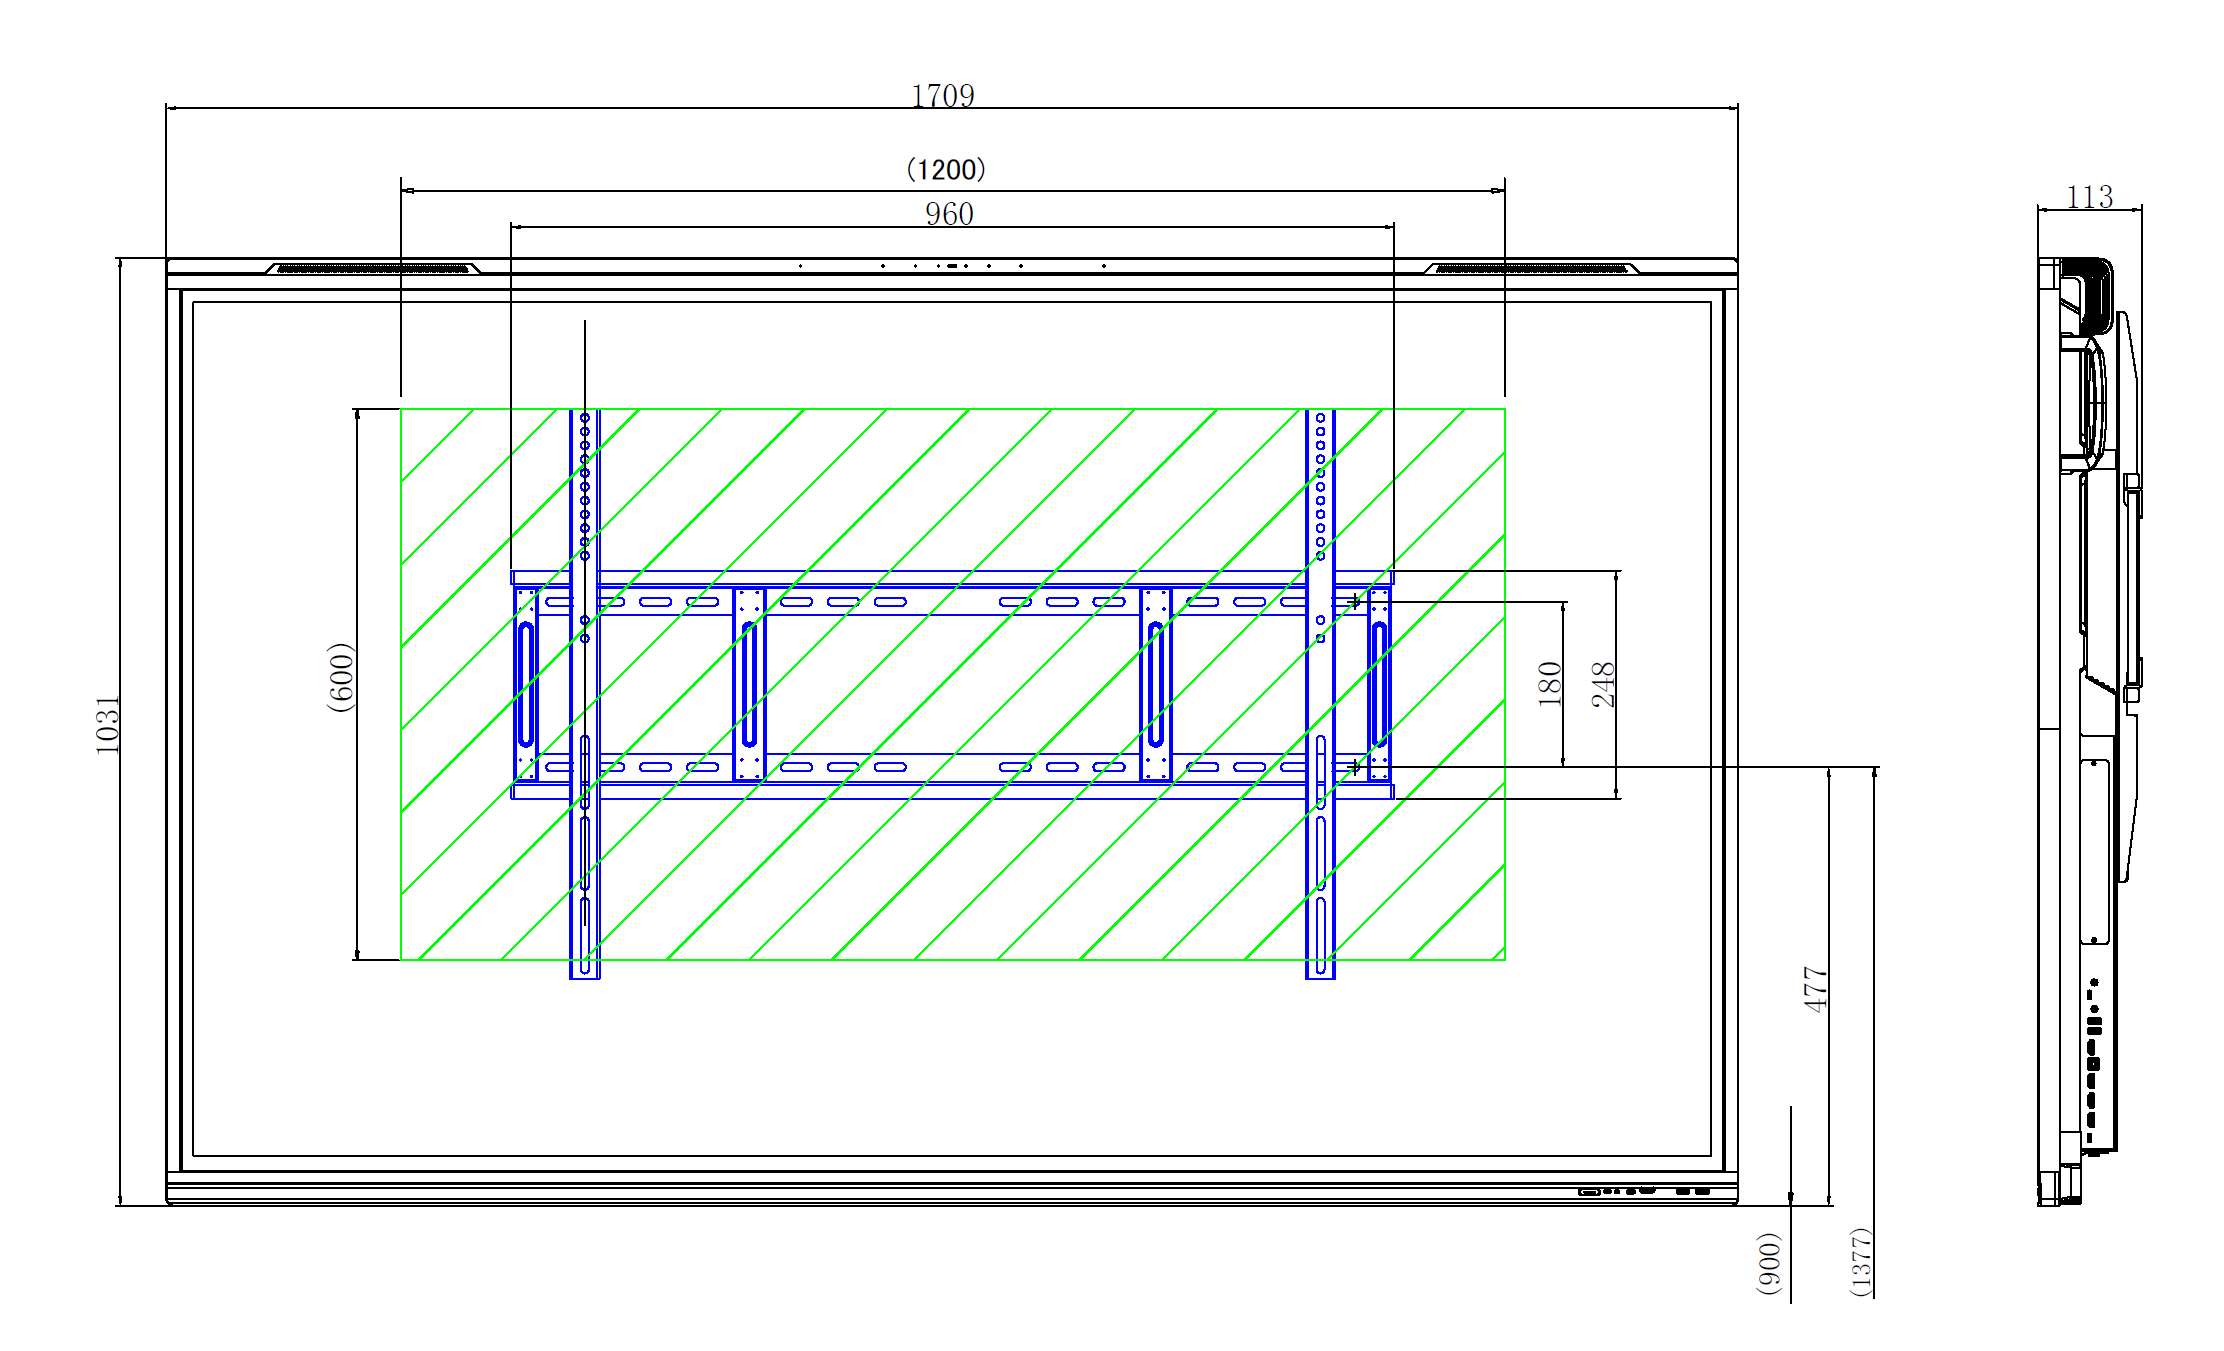Click the 1709 overall width dimension
Screen dimensions: 2224x1351
[x=942, y=96]
